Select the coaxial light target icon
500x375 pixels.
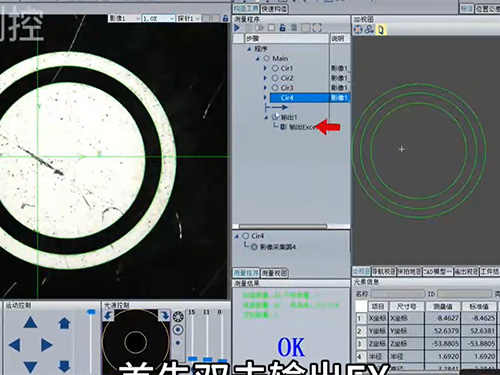[x=178, y=330]
